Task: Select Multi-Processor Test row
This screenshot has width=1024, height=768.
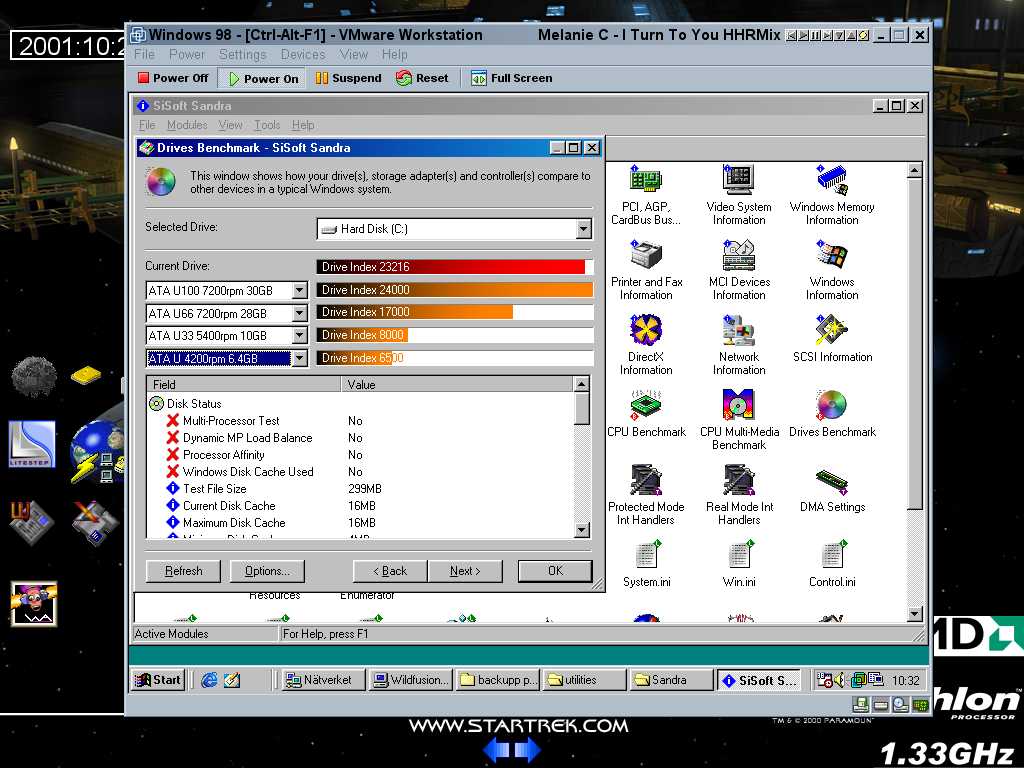Action: coord(360,421)
